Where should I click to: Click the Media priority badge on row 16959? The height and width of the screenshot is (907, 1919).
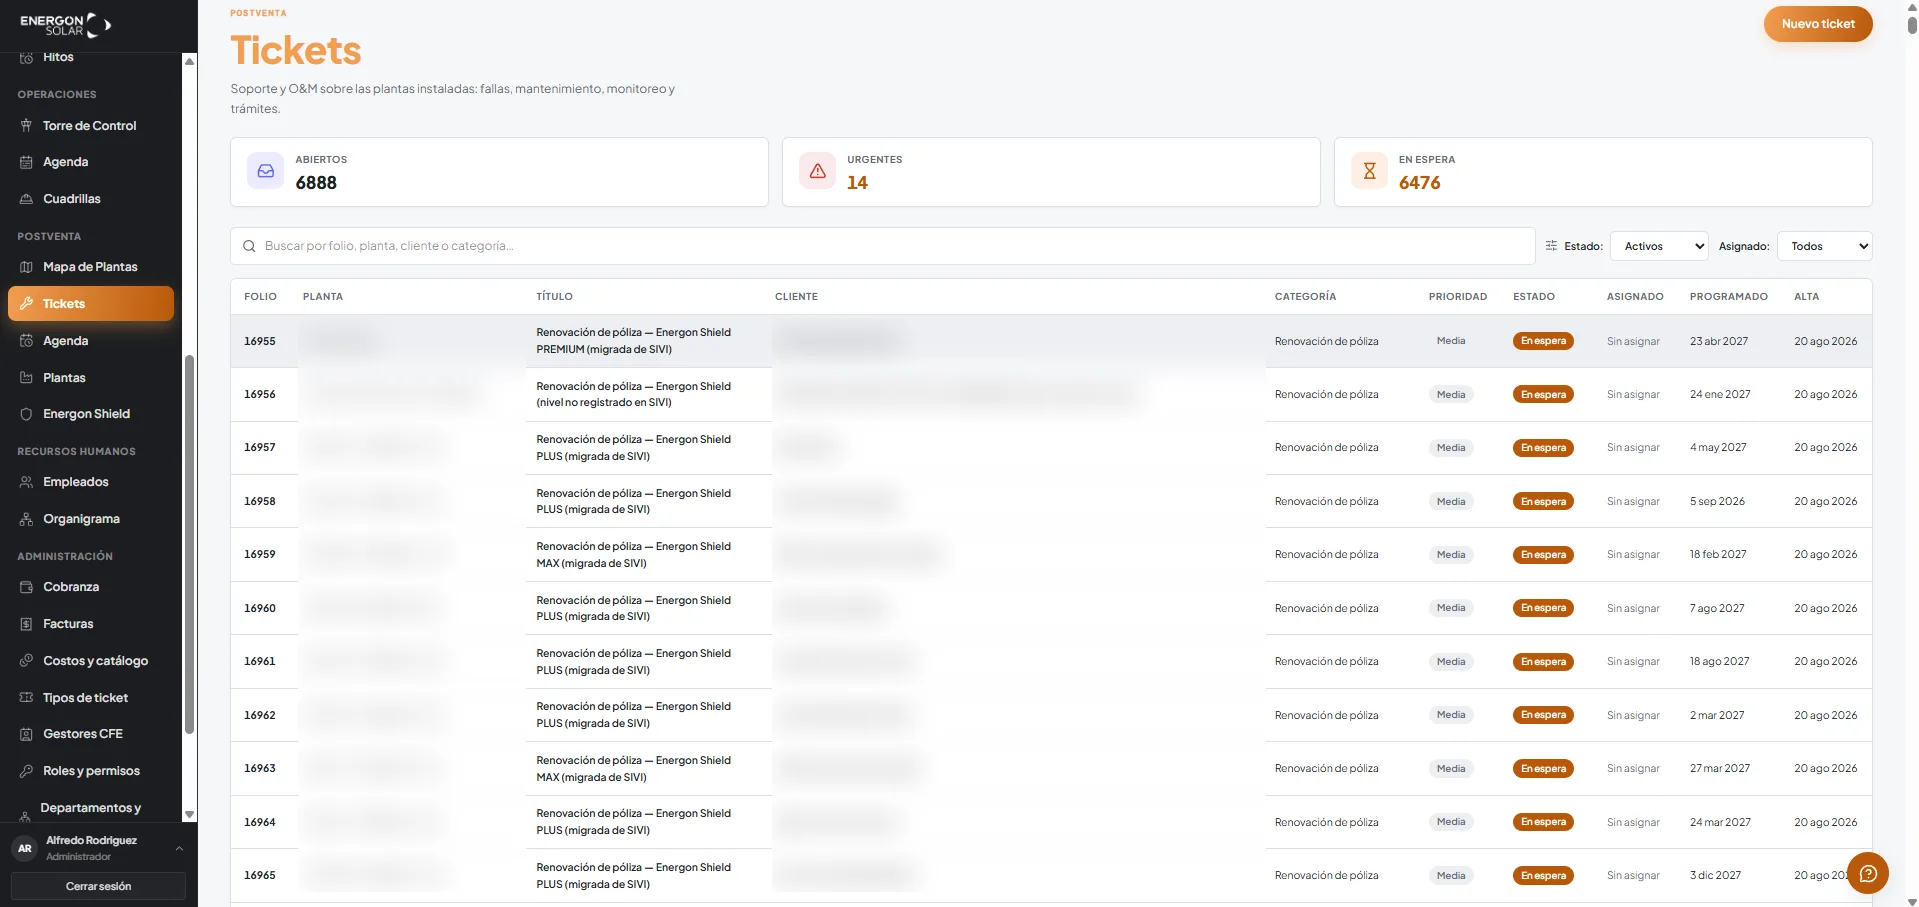click(x=1451, y=555)
